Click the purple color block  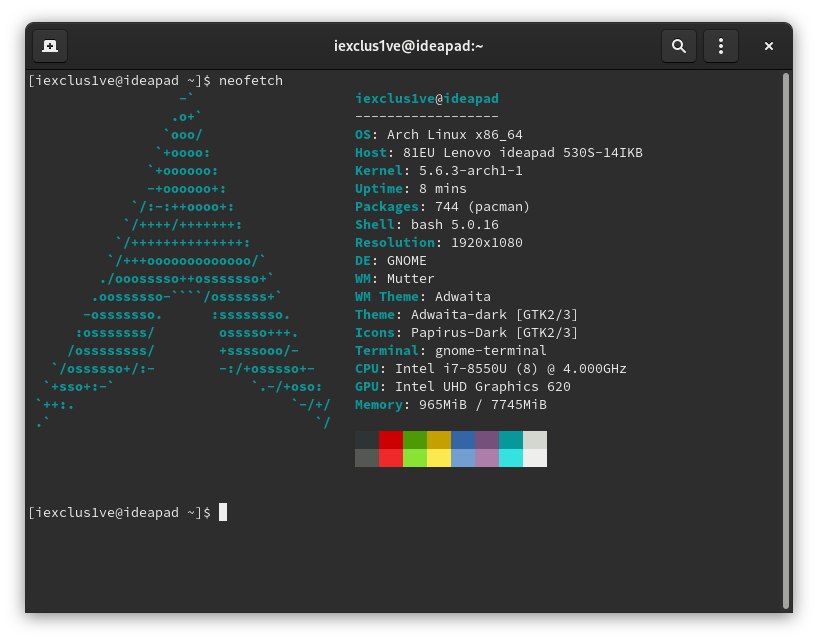487,440
